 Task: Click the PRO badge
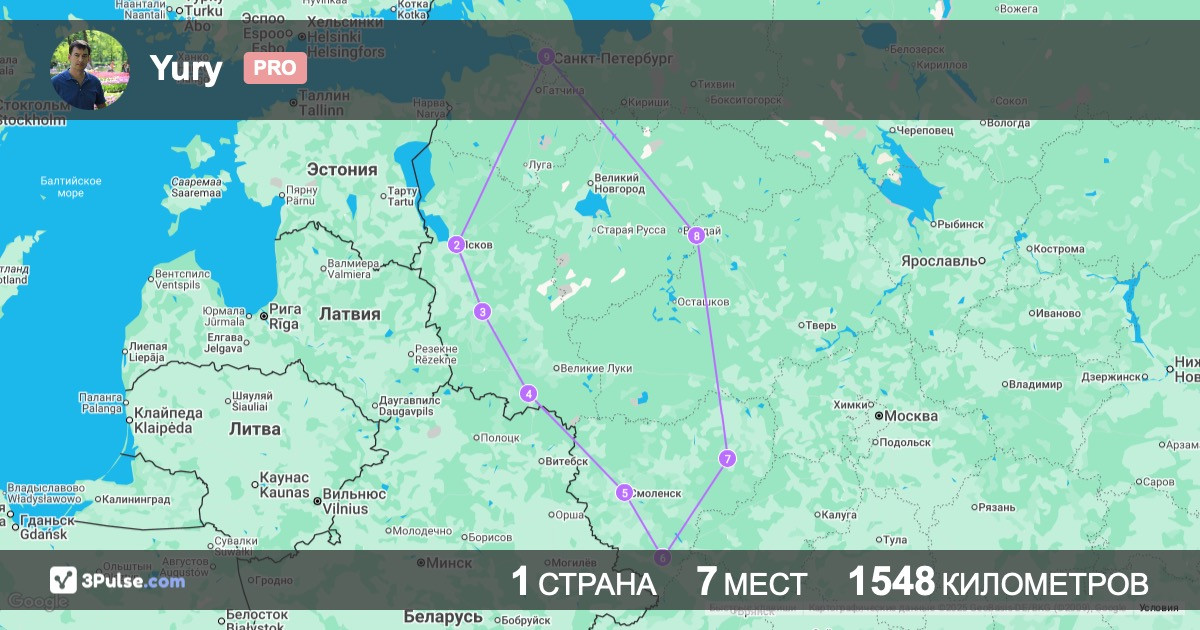[275, 68]
